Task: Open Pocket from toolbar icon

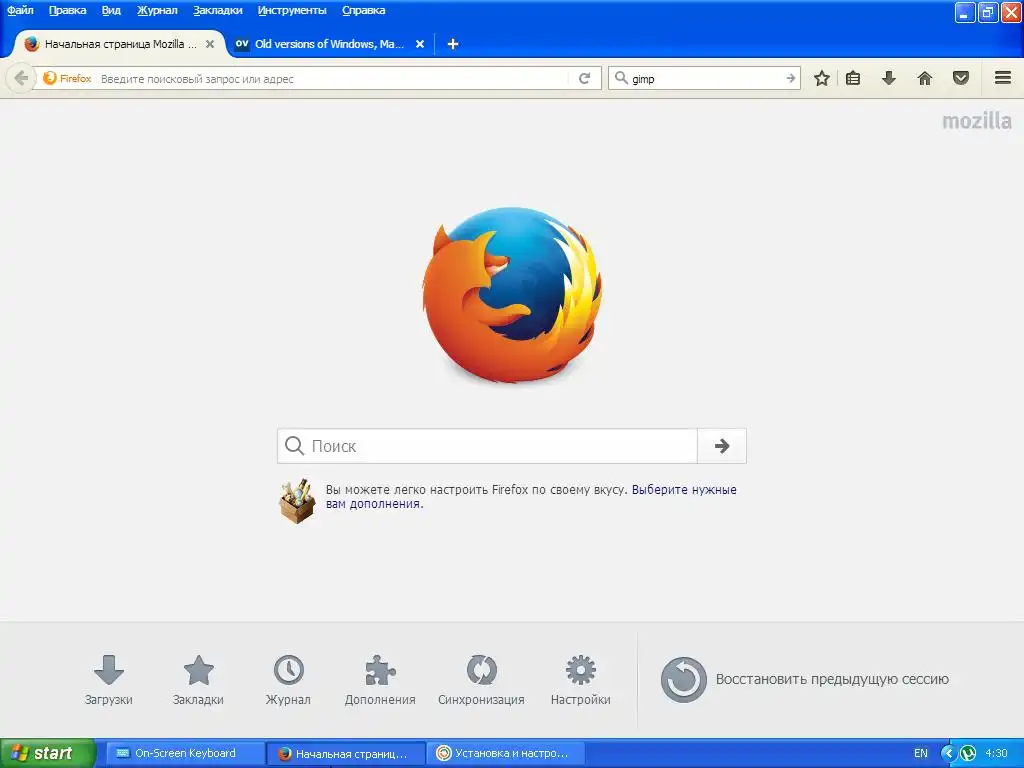Action: point(961,78)
